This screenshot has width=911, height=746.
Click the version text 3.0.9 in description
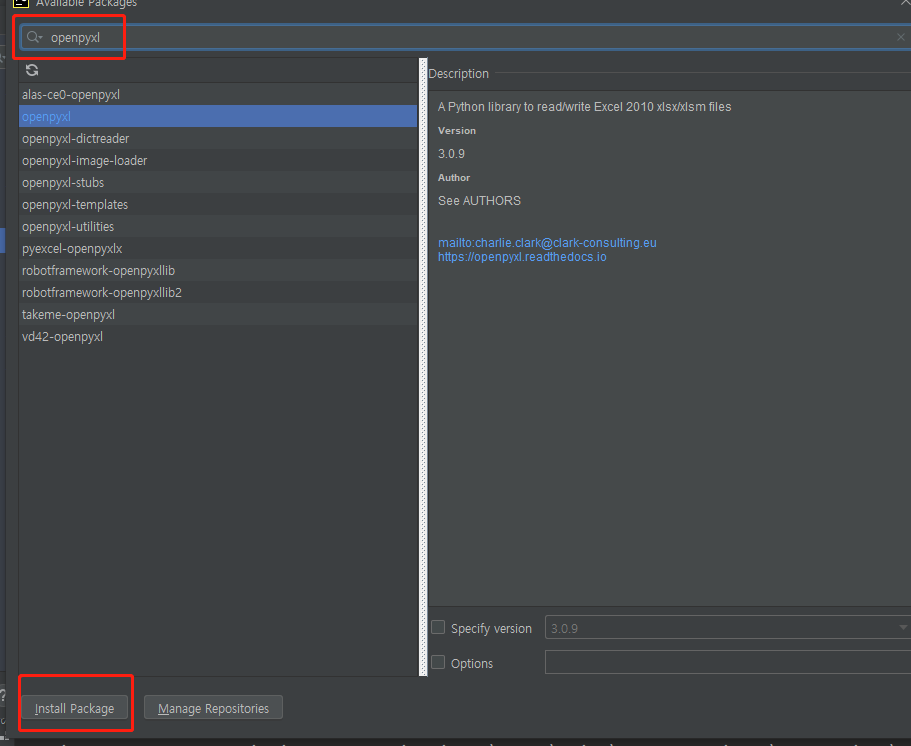(451, 154)
